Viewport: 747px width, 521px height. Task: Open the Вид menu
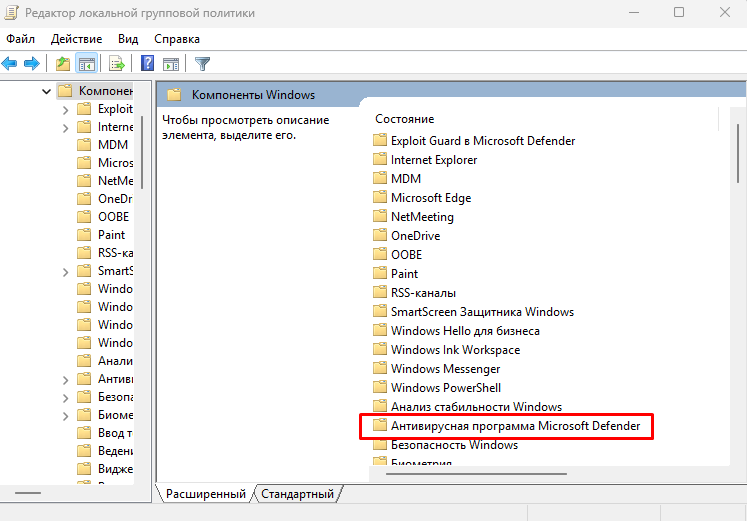coord(128,39)
